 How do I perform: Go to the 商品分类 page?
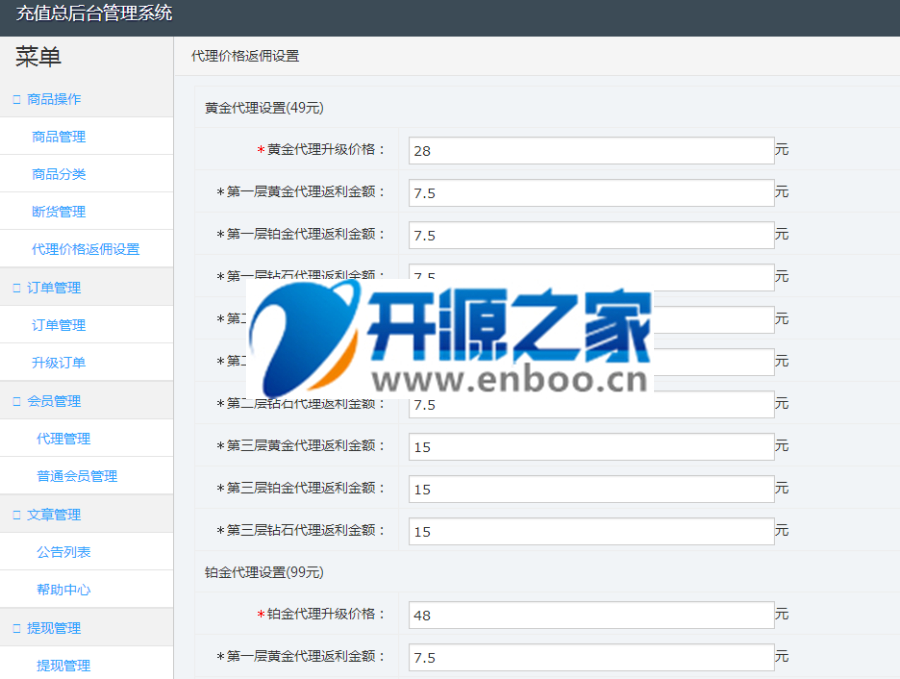coord(59,174)
